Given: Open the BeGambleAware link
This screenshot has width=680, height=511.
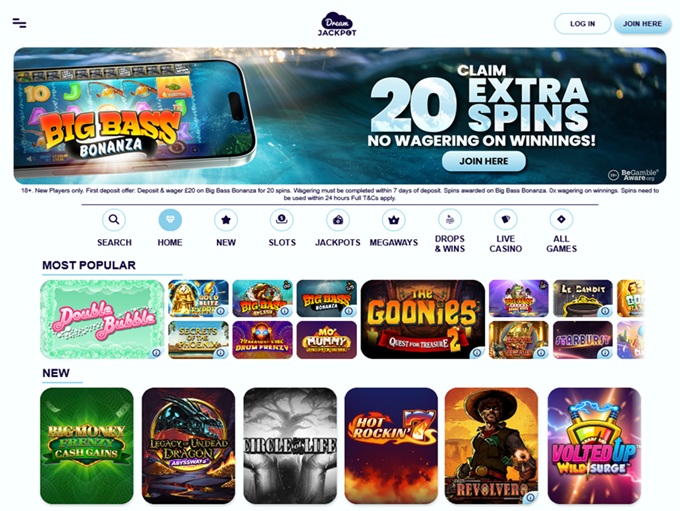Looking at the screenshot, I should coord(634,175).
